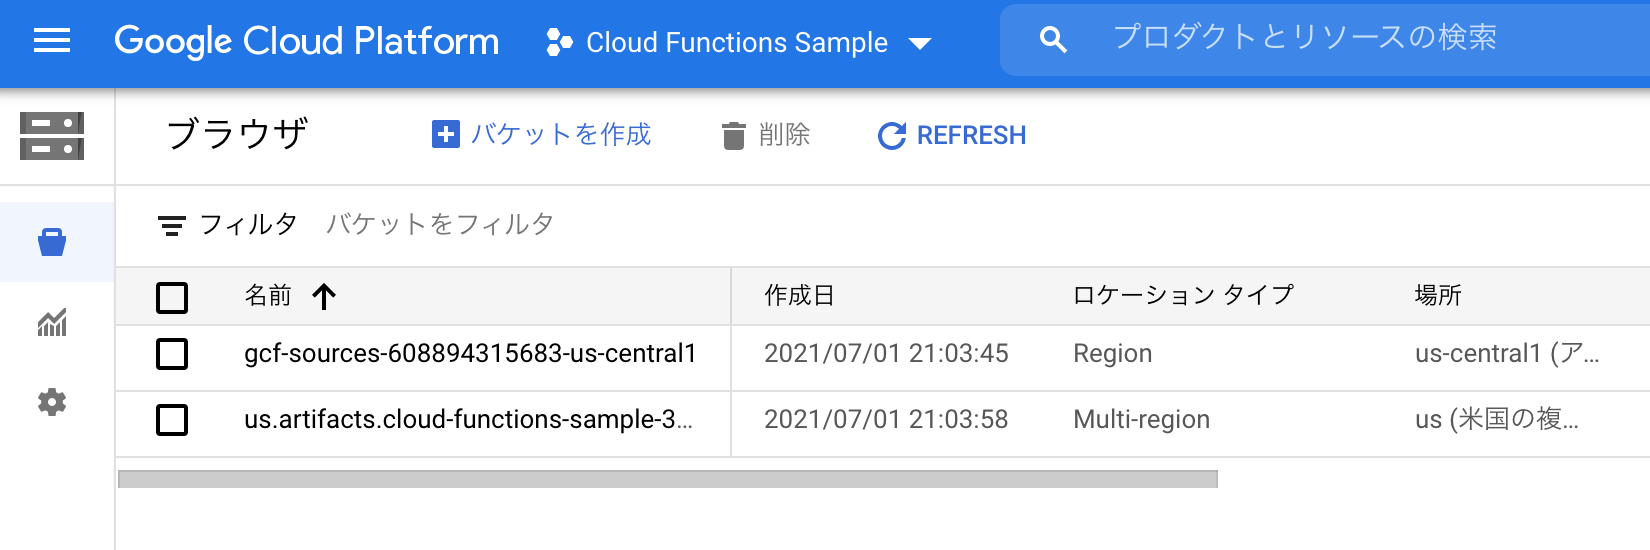Click the horizontal table scrollbar
This screenshot has width=1650, height=550.
click(x=667, y=479)
